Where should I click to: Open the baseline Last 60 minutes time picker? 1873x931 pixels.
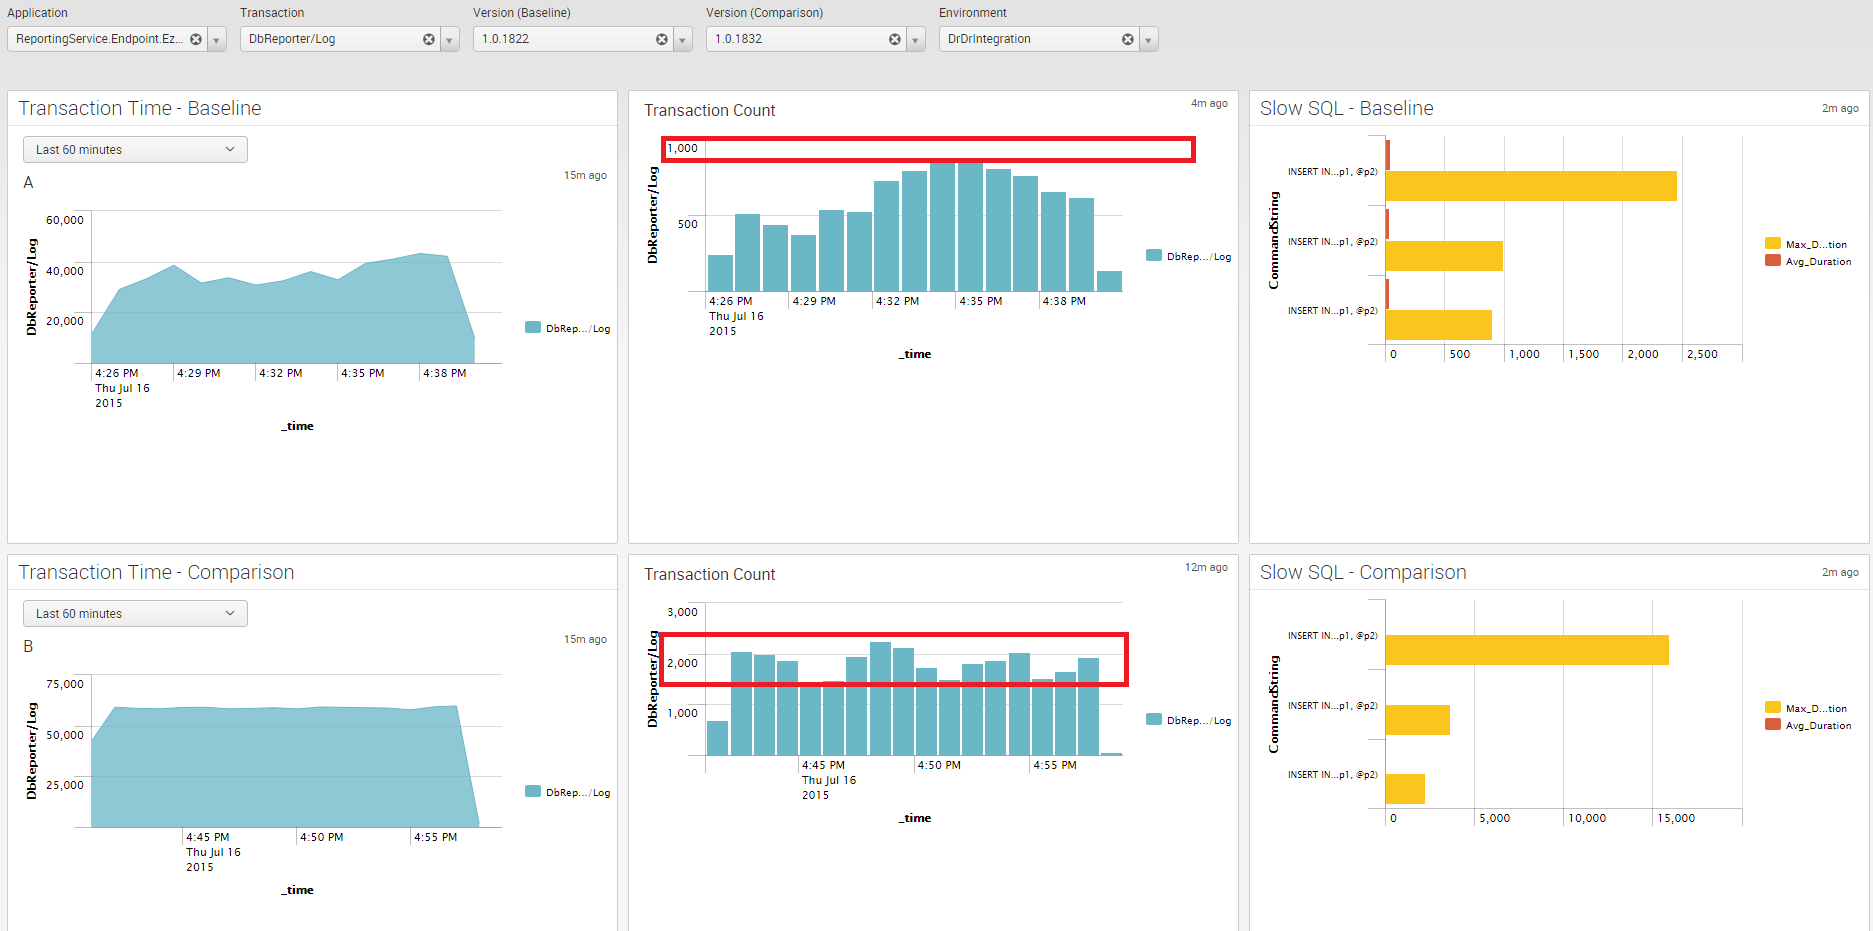pyautogui.click(x=135, y=150)
